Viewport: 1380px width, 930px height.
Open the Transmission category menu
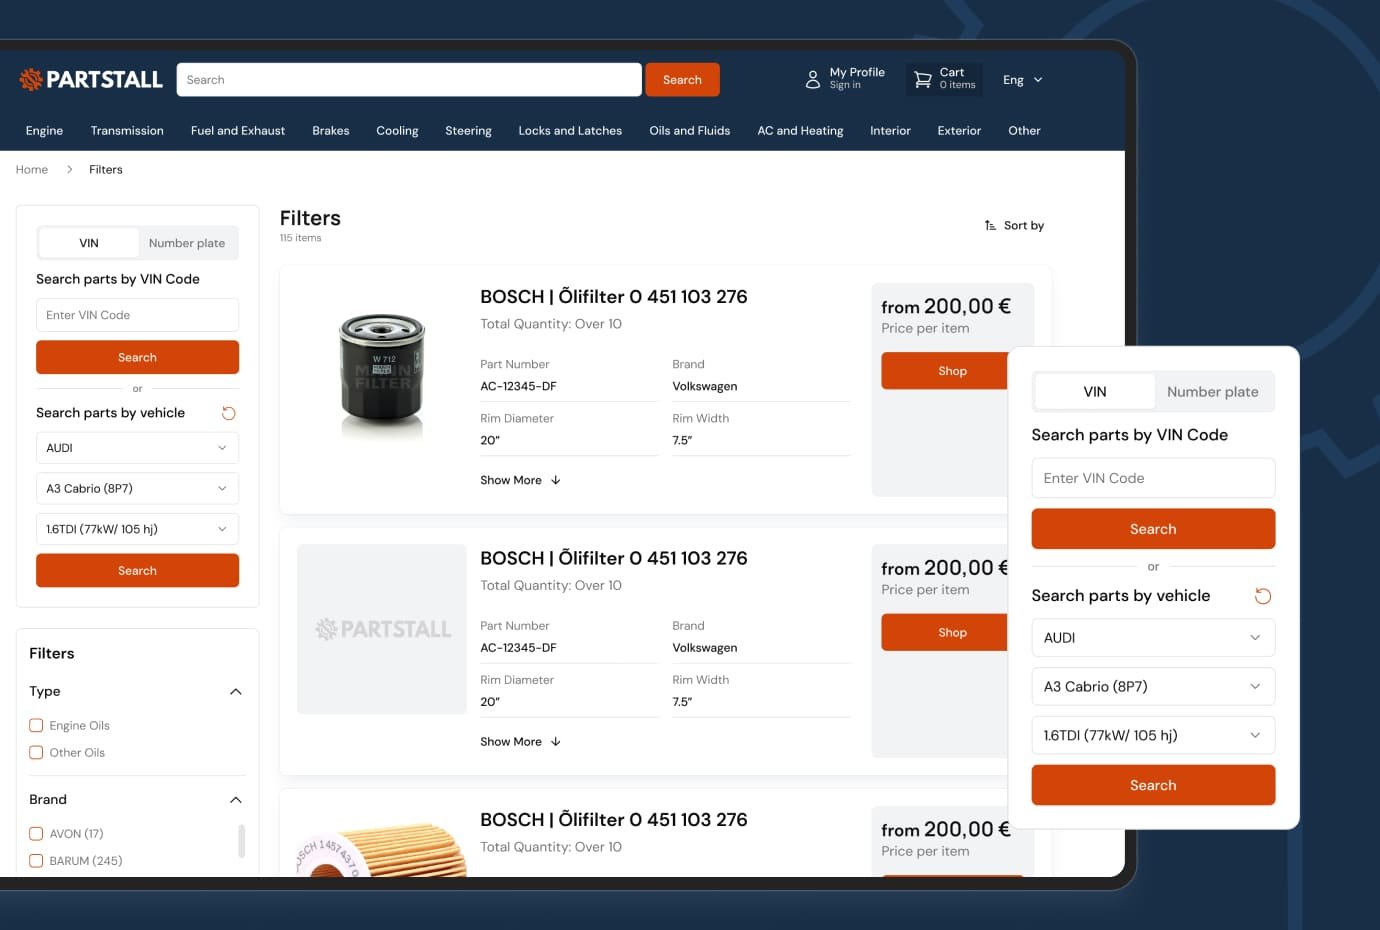[x=127, y=131]
